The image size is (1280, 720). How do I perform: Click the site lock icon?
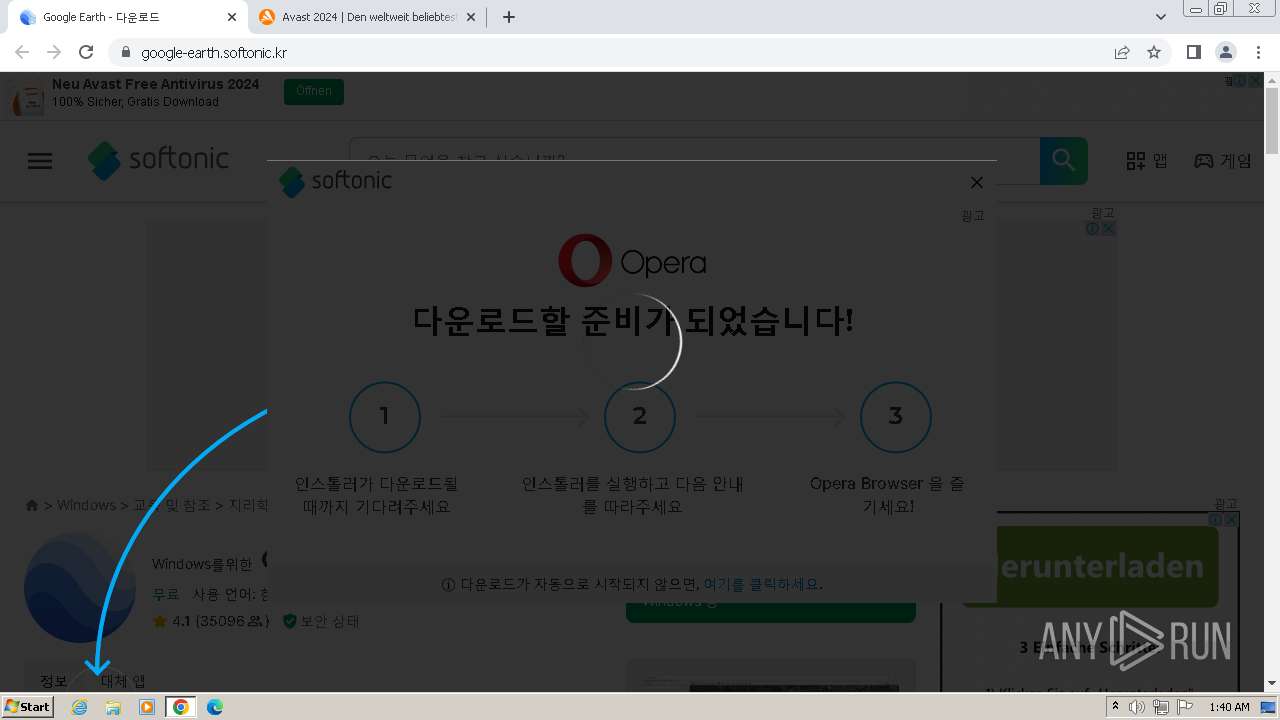[125, 52]
